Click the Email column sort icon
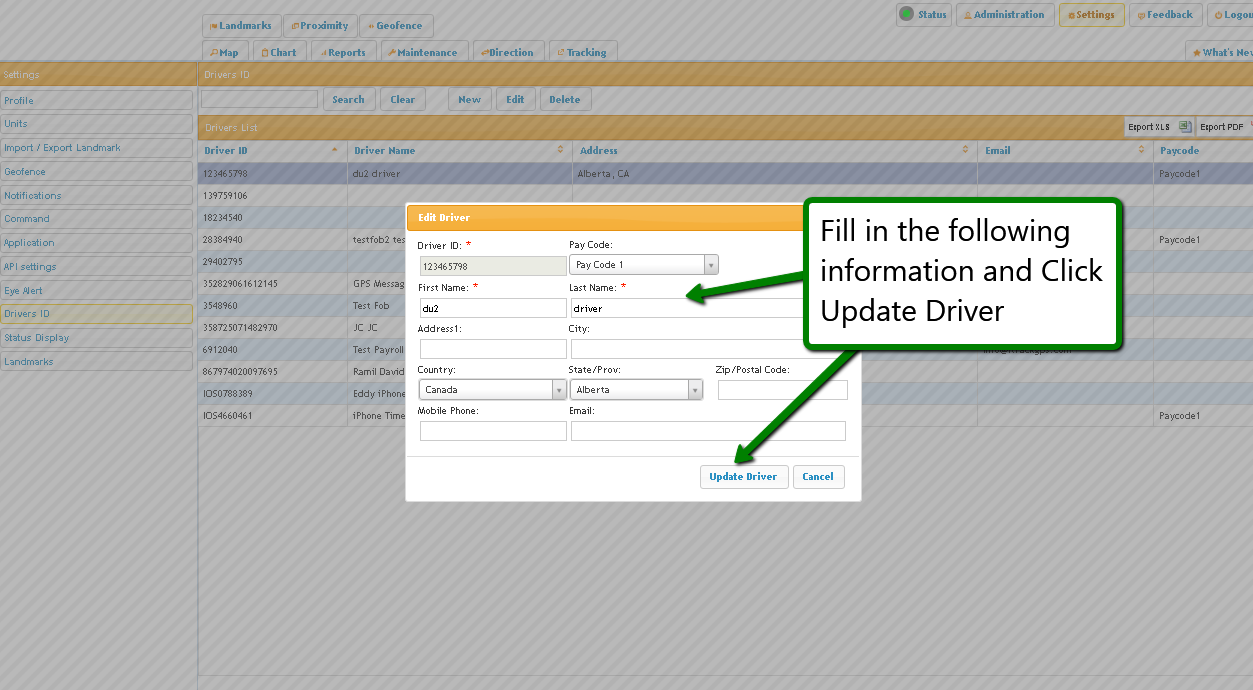 tap(1141, 150)
